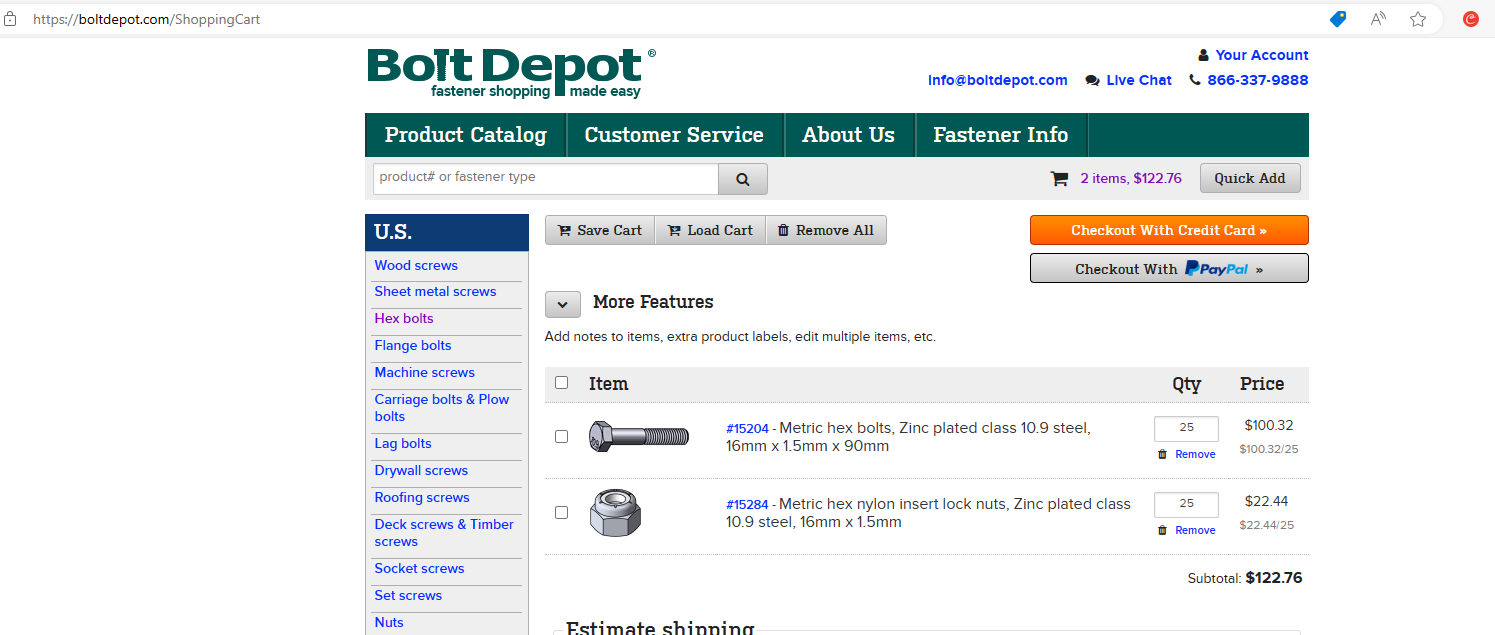Checkout With Credit Card
The width and height of the screenshot is (1495, 635).
pos(1169,230)
